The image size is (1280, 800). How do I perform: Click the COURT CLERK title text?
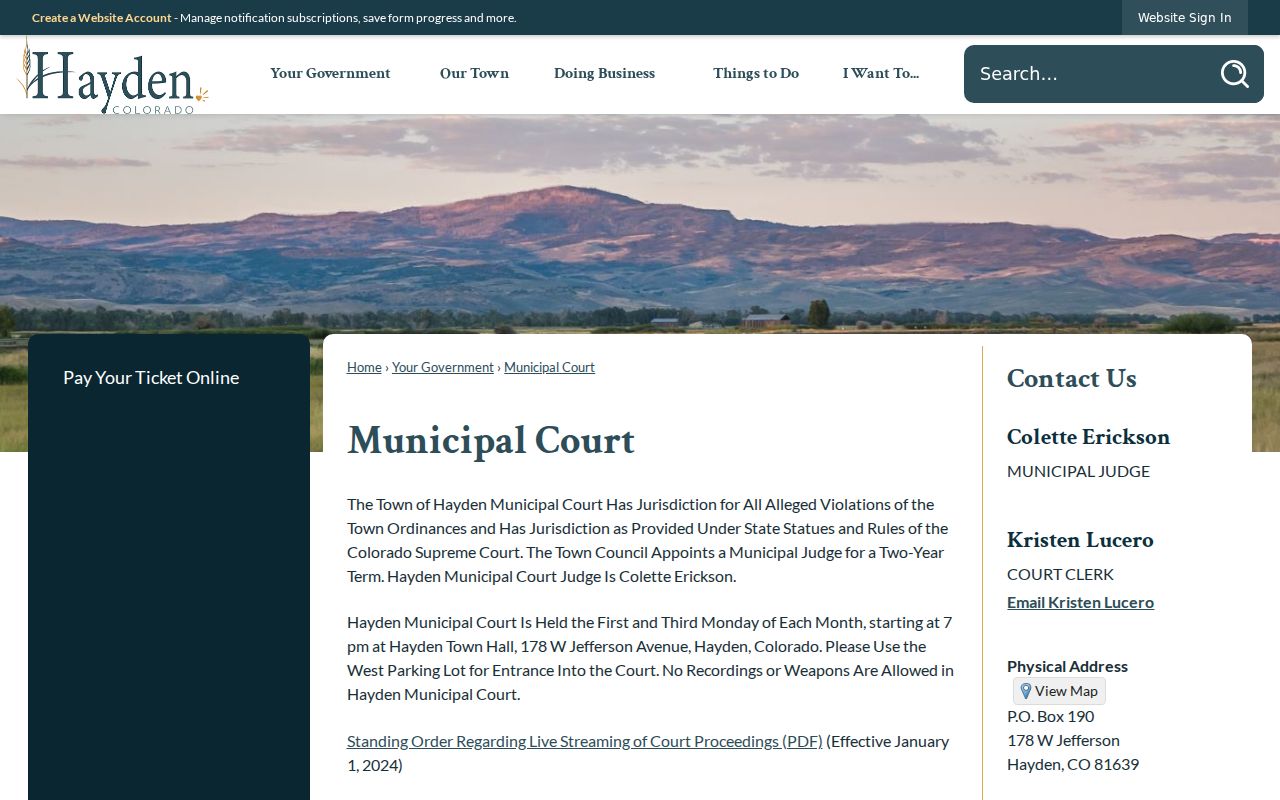[x=1060, y=574]
